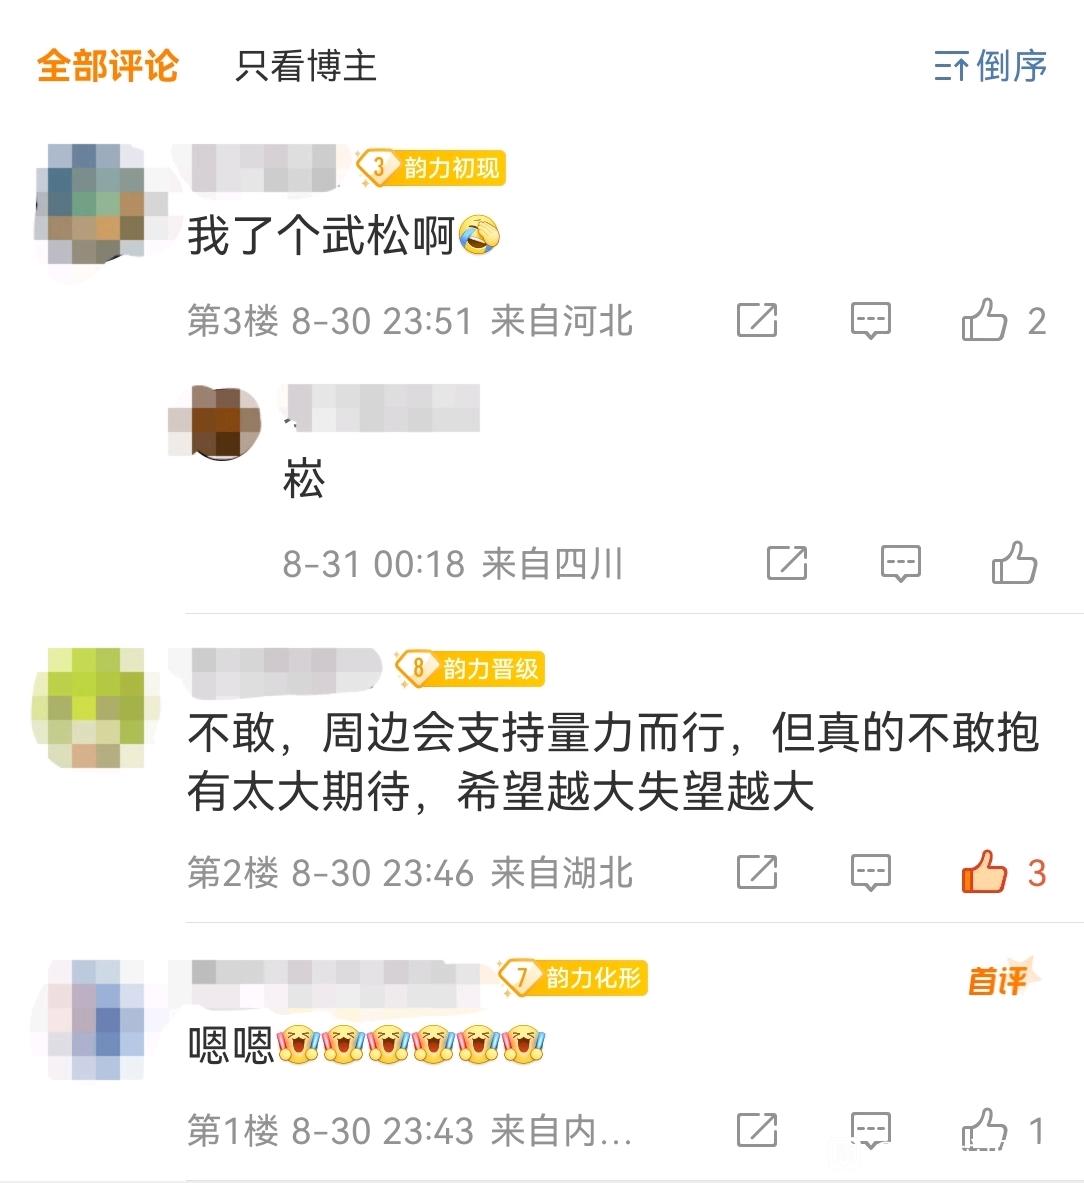Like the 第3楼 武松 comment

coord(984,320)
